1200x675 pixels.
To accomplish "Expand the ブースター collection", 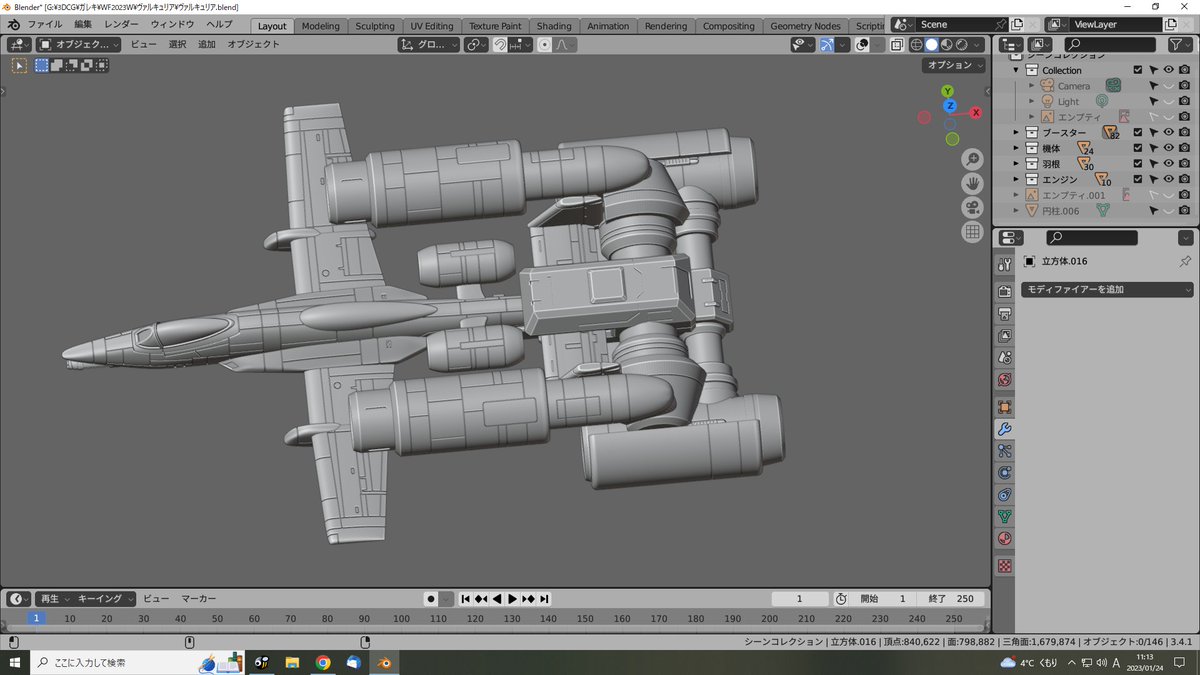I will point(1016,132).
